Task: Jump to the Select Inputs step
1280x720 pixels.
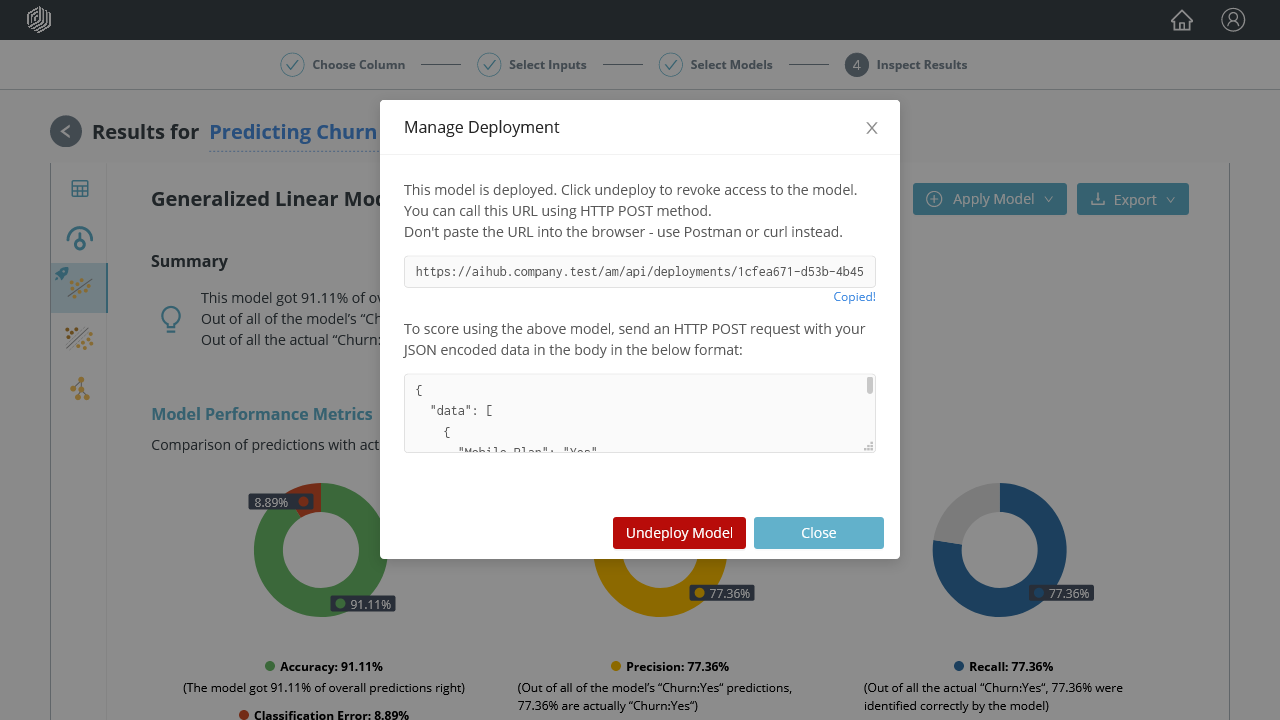Action: click(532, 65)
